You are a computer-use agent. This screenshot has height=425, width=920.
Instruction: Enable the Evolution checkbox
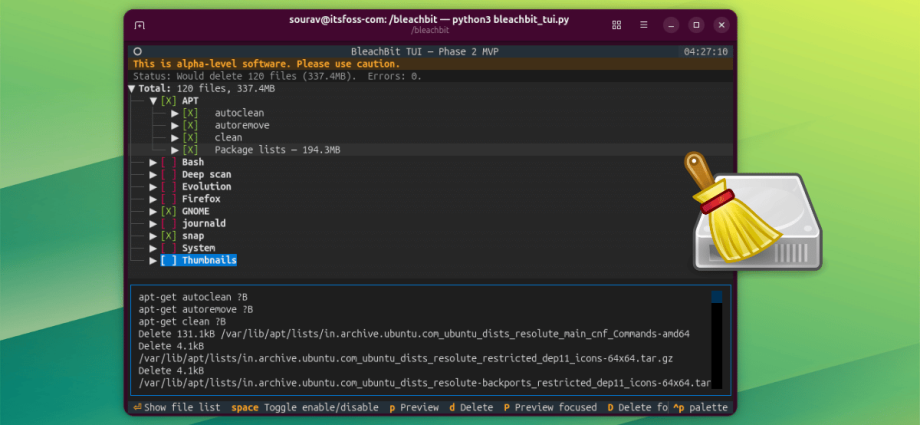[x=168, y=187]
